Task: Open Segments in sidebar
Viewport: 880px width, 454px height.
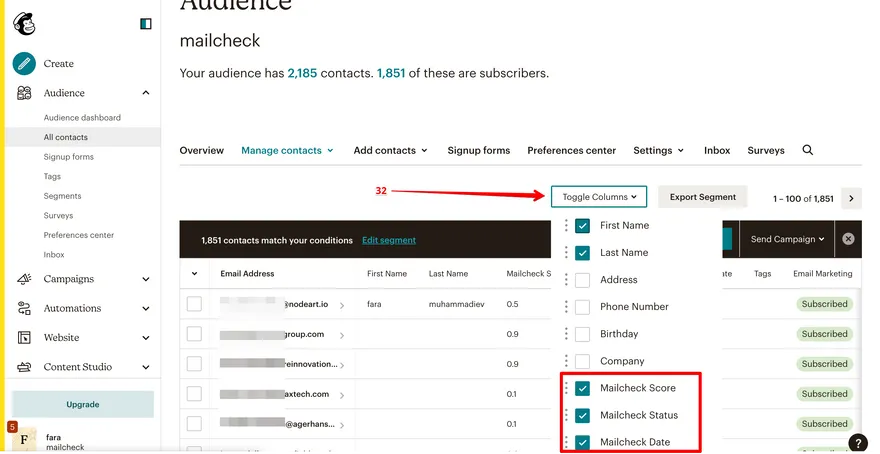Action: click(62, 196)
